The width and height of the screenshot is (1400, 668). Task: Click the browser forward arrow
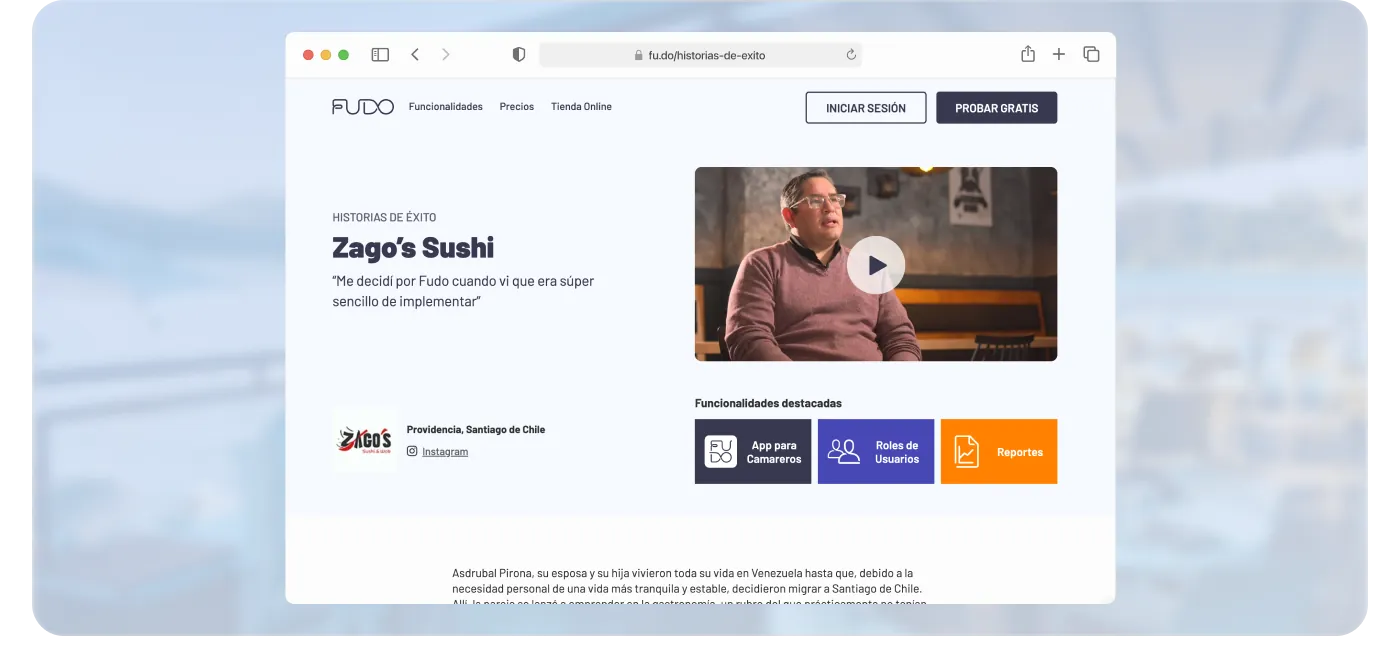(446, 55)
